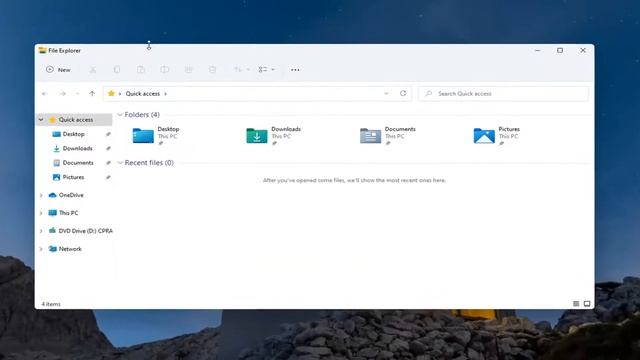This screenshot has height=360, width=640.
Task: Click the pin icon next to sidebar Pictures
Action: coord(108,177)
